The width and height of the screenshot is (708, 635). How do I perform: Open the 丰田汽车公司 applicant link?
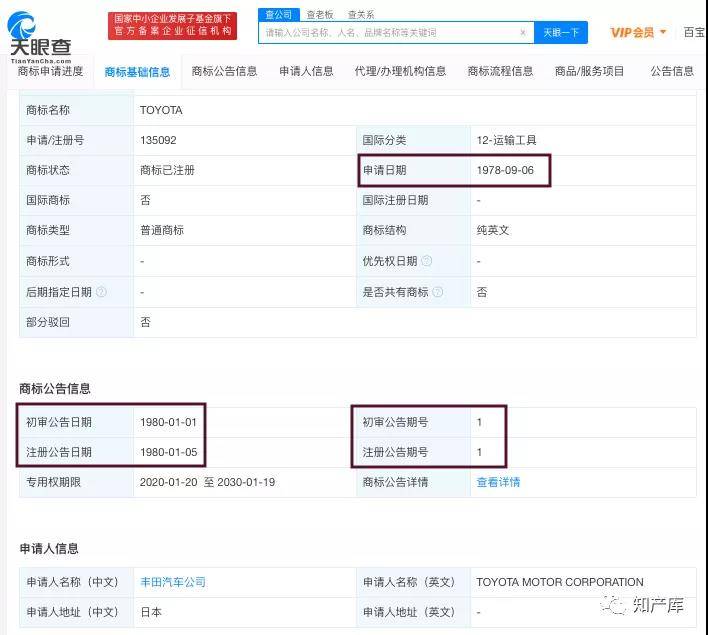[173, 582]
